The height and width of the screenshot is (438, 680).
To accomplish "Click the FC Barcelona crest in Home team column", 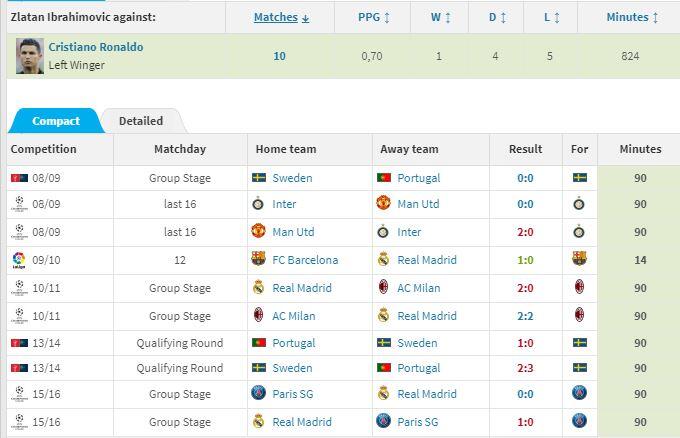I will point(258,259).
